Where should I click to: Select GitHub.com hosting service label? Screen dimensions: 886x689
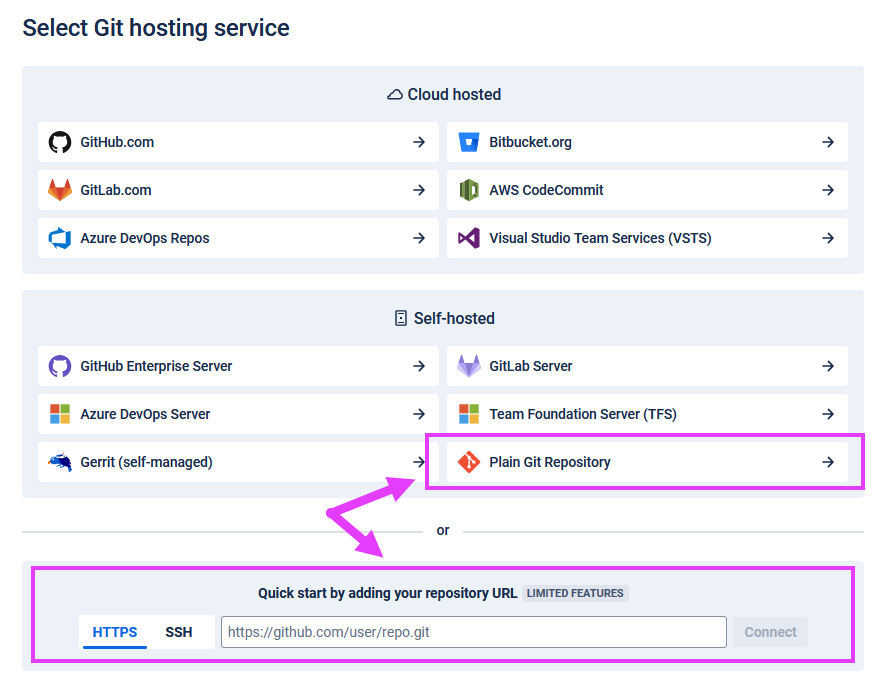[117, 142]
